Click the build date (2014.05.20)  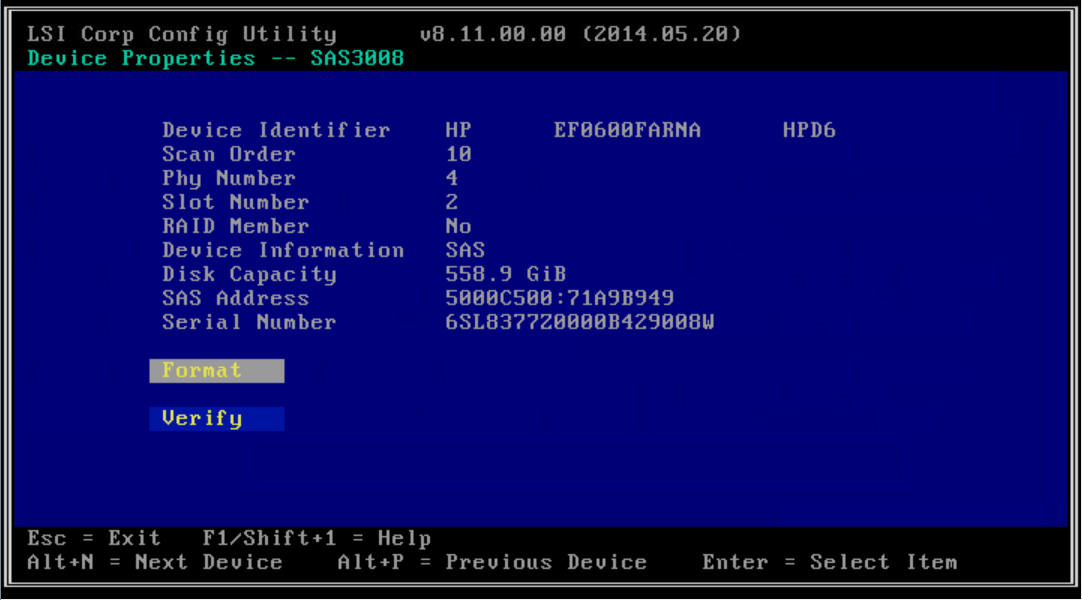coord(662,34)
